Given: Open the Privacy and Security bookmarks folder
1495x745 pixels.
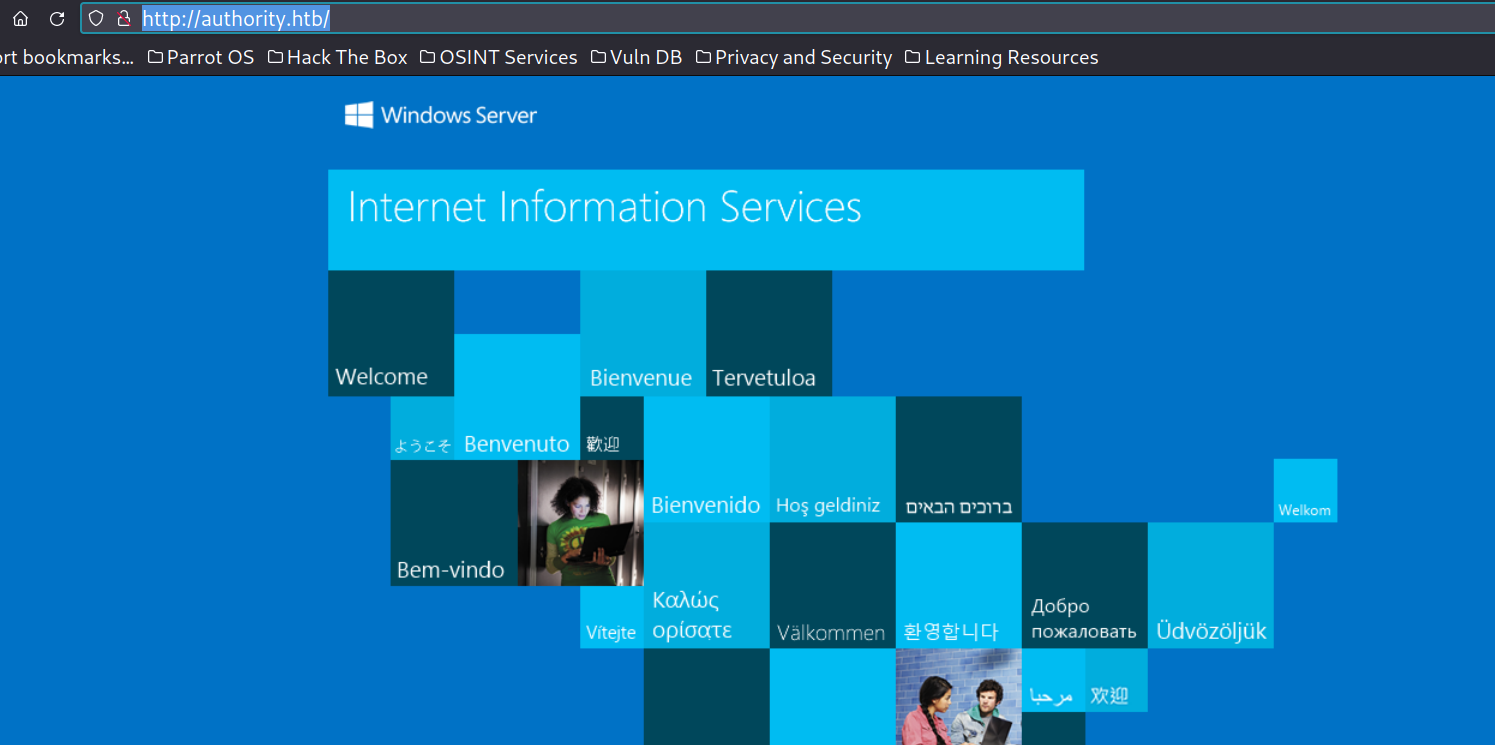Looking at the screenshot, I should point(794,57).
